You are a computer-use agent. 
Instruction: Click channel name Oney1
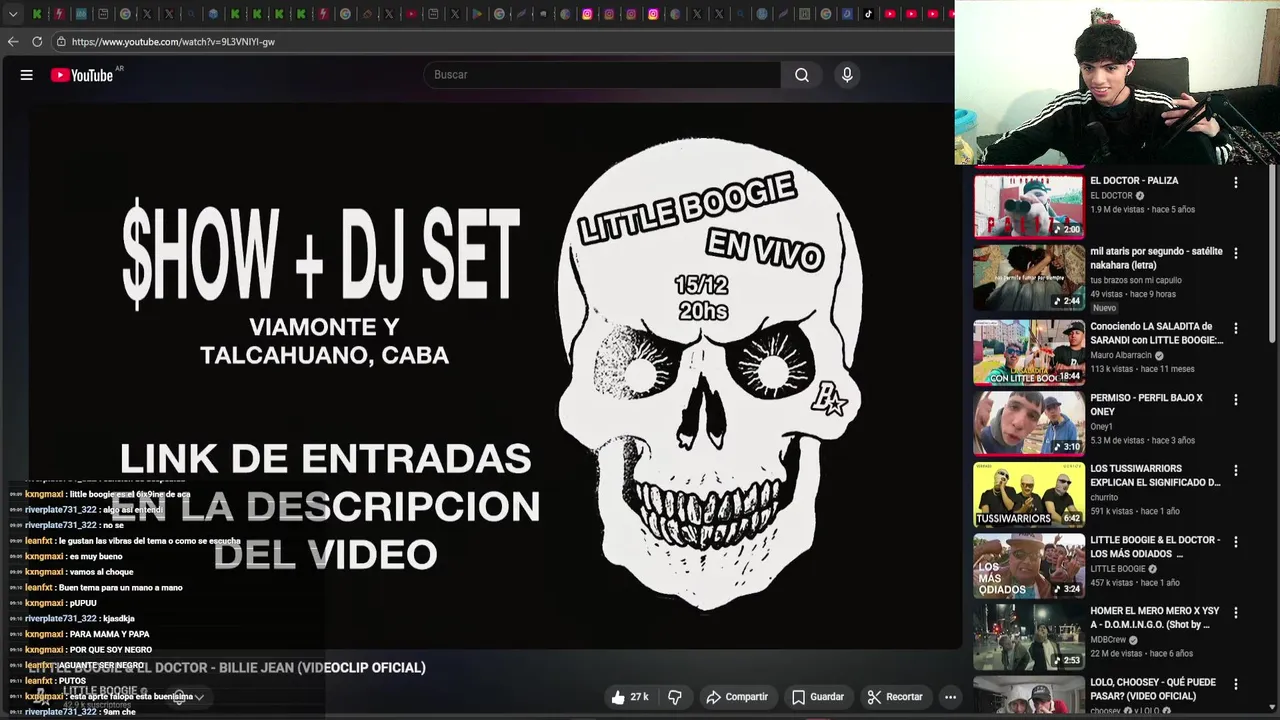(1102, 426)
